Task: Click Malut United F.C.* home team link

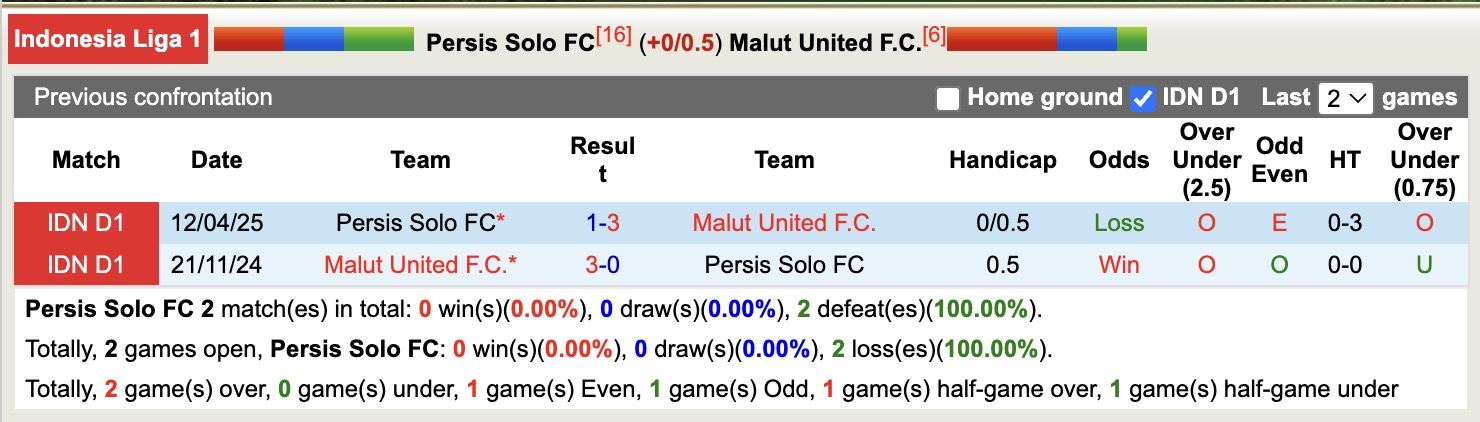Action: tap(420, 265)
